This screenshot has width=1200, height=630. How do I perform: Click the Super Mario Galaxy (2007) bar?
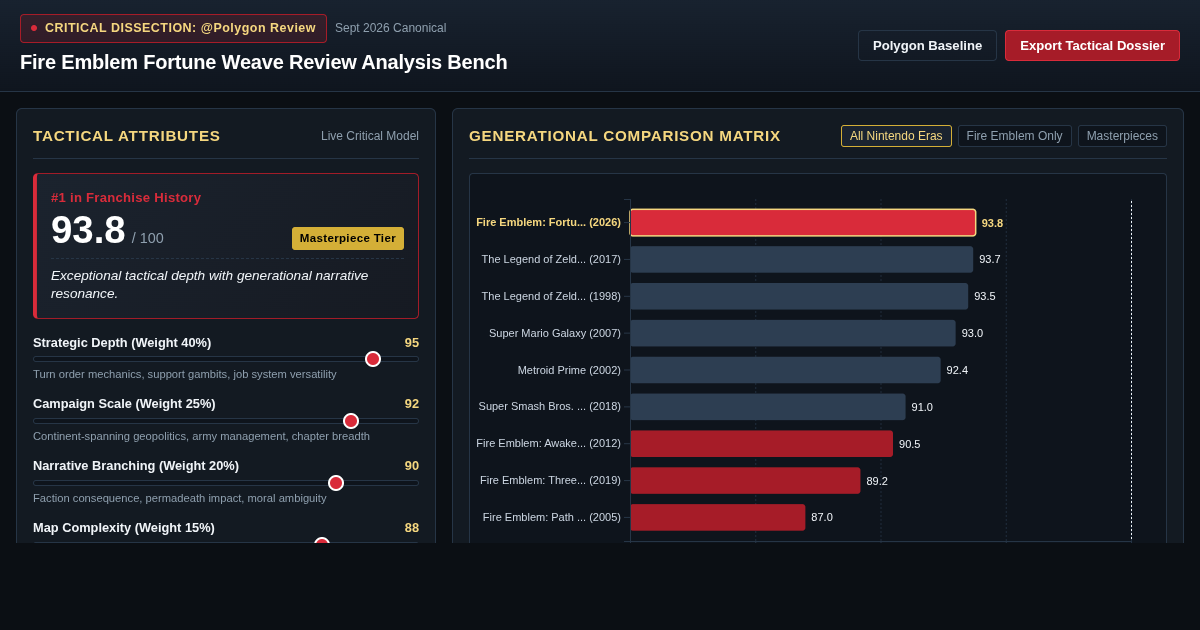point(793,333)
